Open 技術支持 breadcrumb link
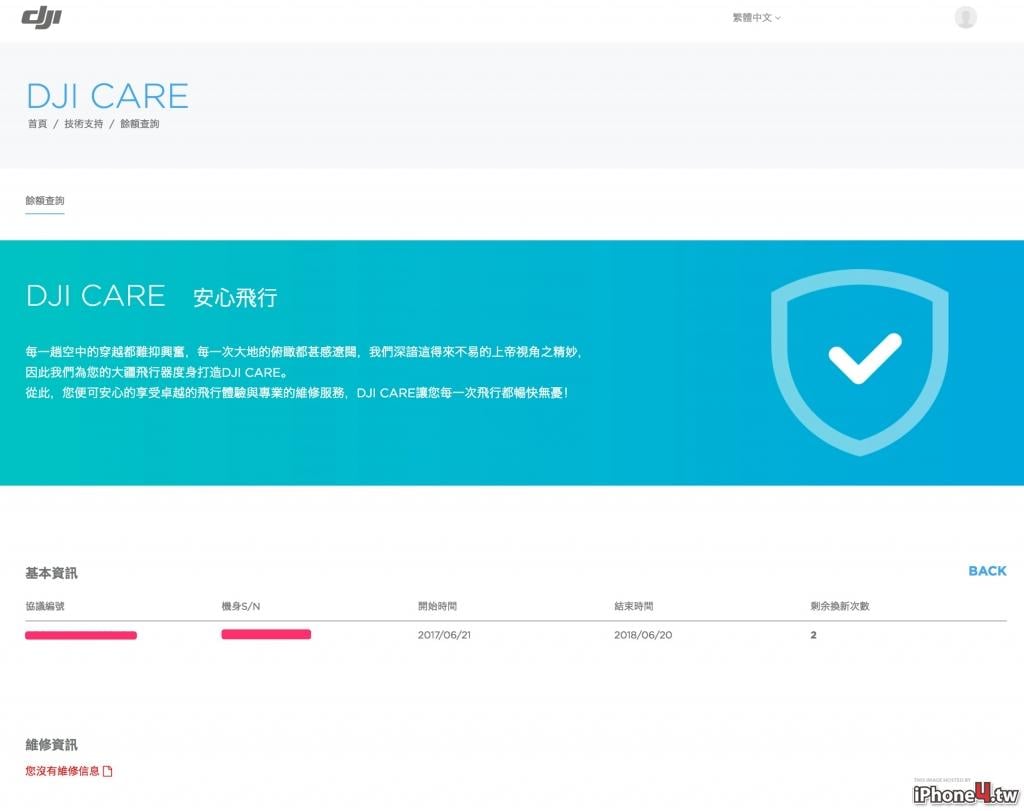The width and height of the screenshot is (1024, 811). [x=84, y=123]
